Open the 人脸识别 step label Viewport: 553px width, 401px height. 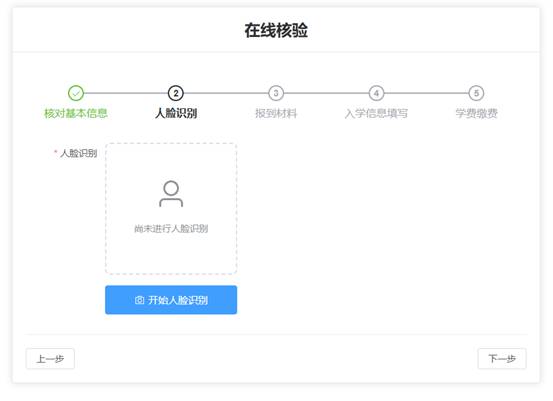coord(176,113)
